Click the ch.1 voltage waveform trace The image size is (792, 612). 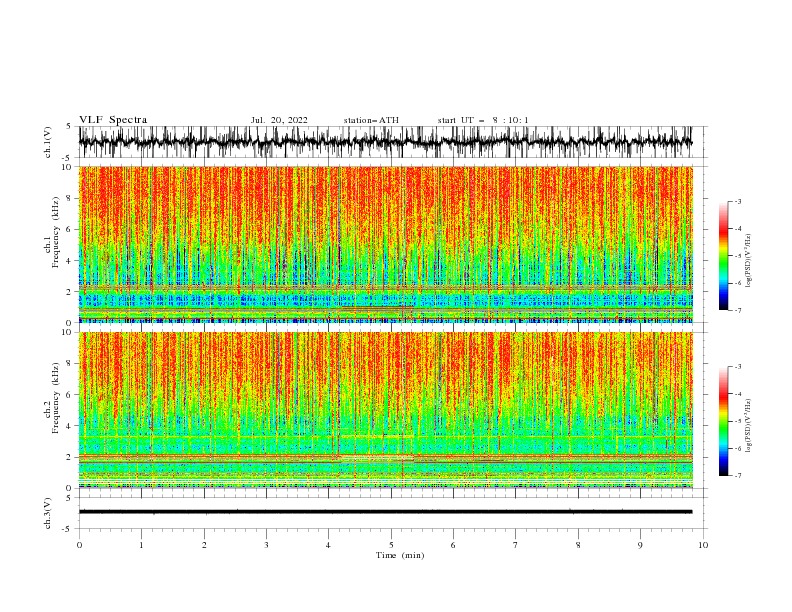click(385, 142)
